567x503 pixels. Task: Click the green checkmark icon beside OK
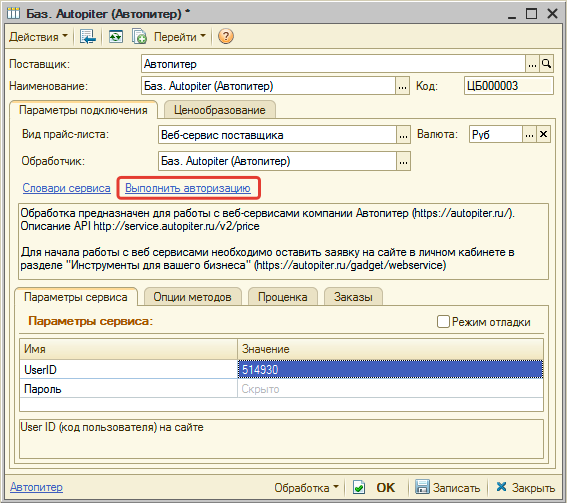click(x=359, y=487)
